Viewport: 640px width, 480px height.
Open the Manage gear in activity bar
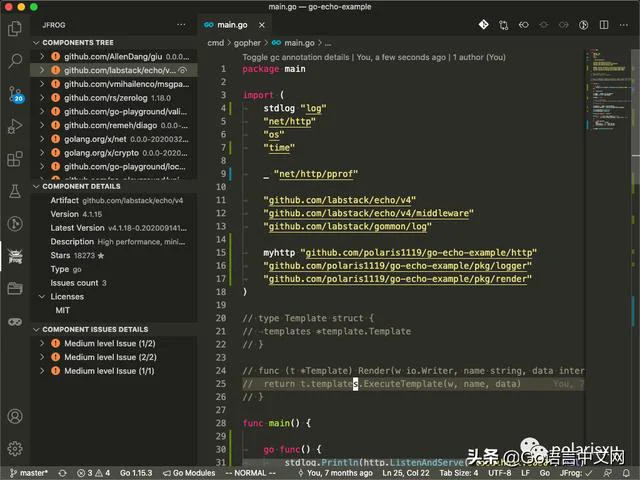click(15, 449)
